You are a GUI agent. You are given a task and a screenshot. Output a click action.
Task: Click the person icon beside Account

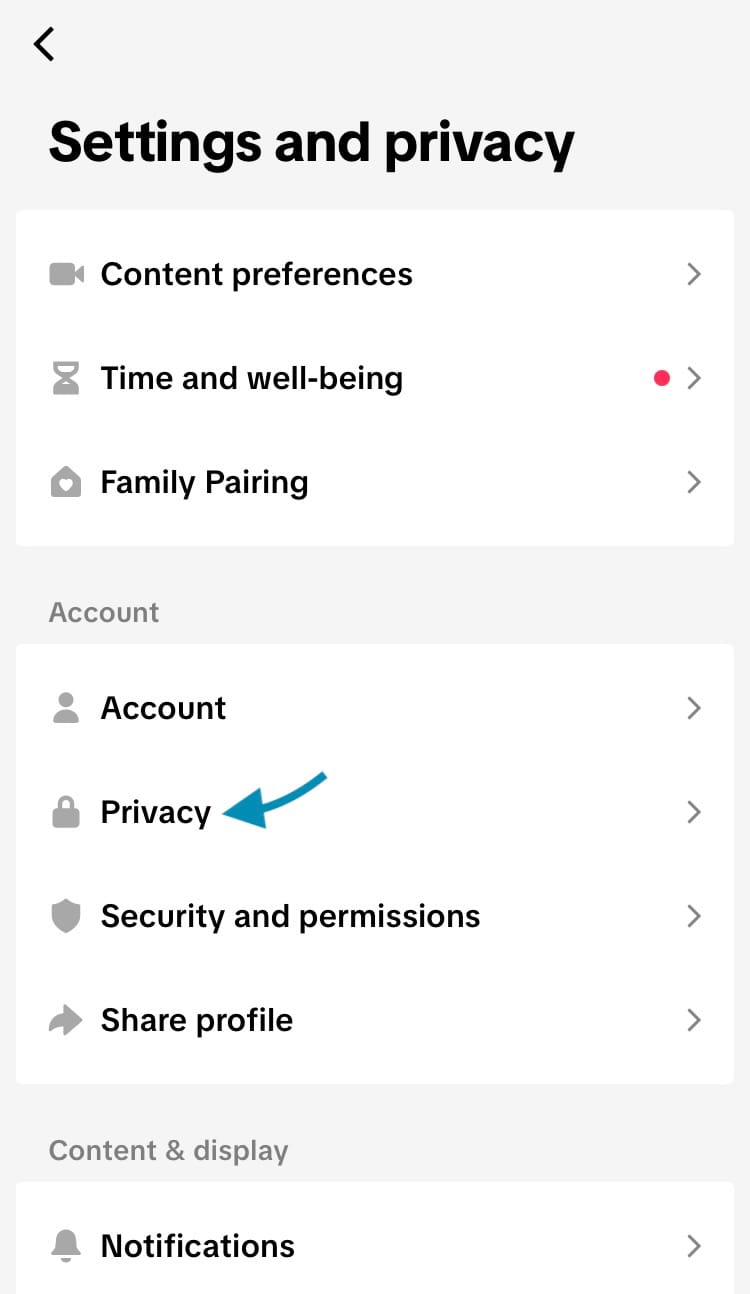coord(66,708)
